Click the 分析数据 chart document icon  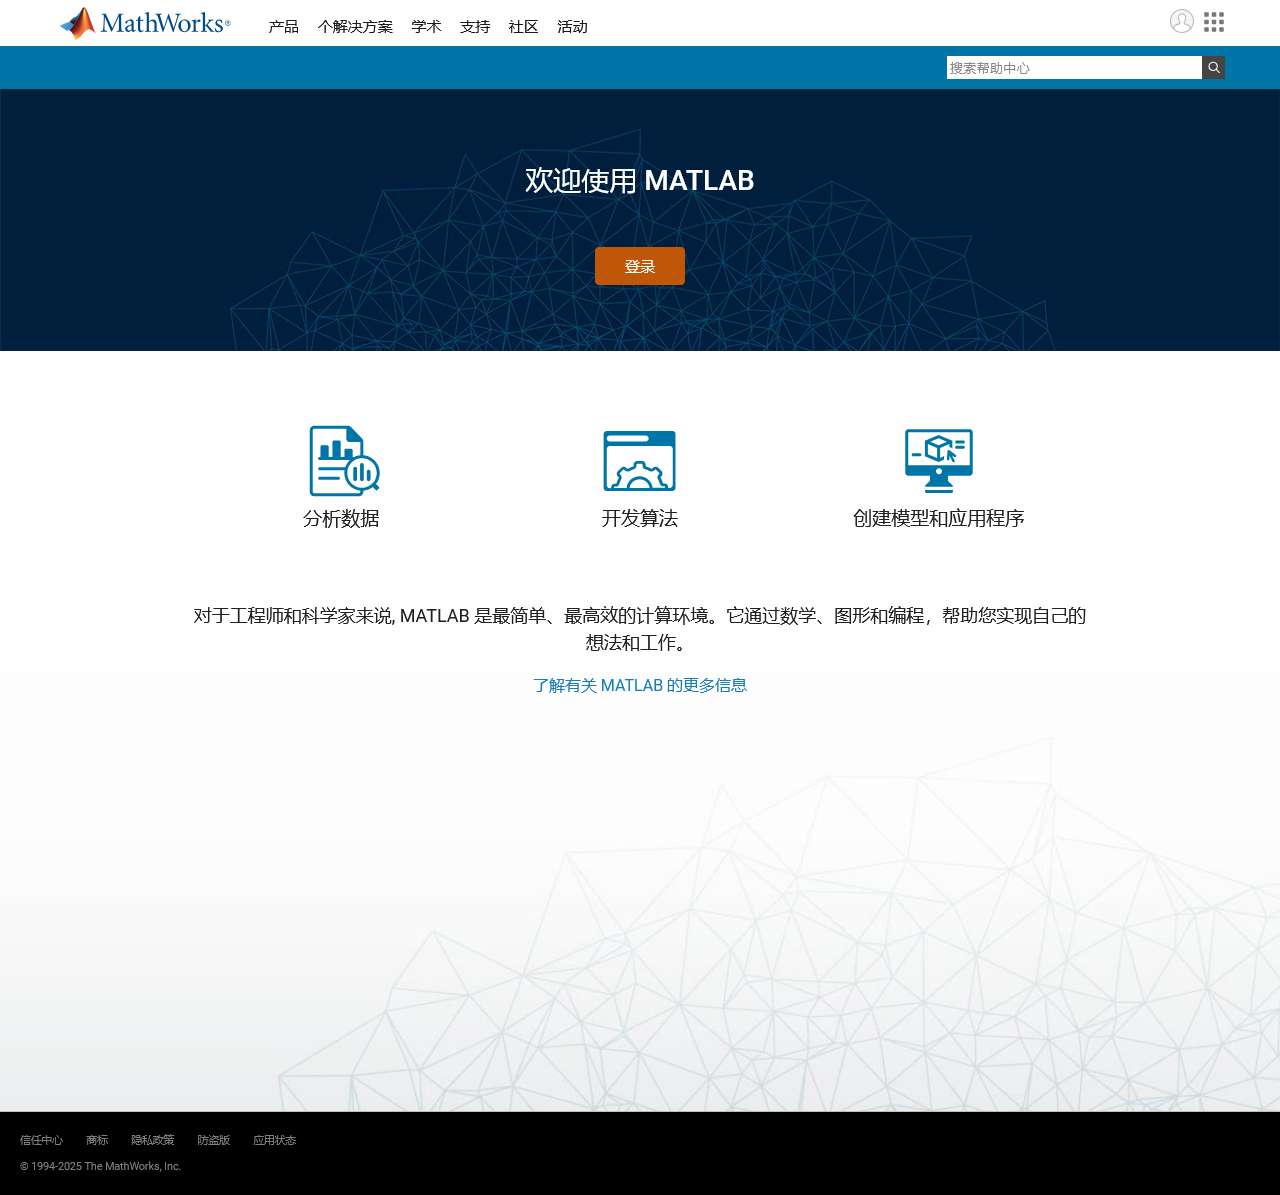[x=344, y=461]
